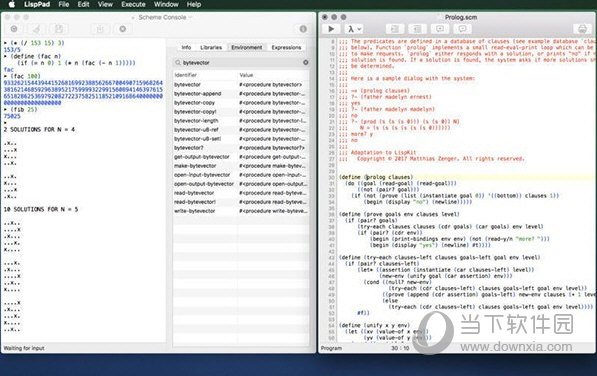This screenshot has height=376, width=597.
Task: Click the '30 : 10' cursor position indicator
Action: (x=400, y=348)
